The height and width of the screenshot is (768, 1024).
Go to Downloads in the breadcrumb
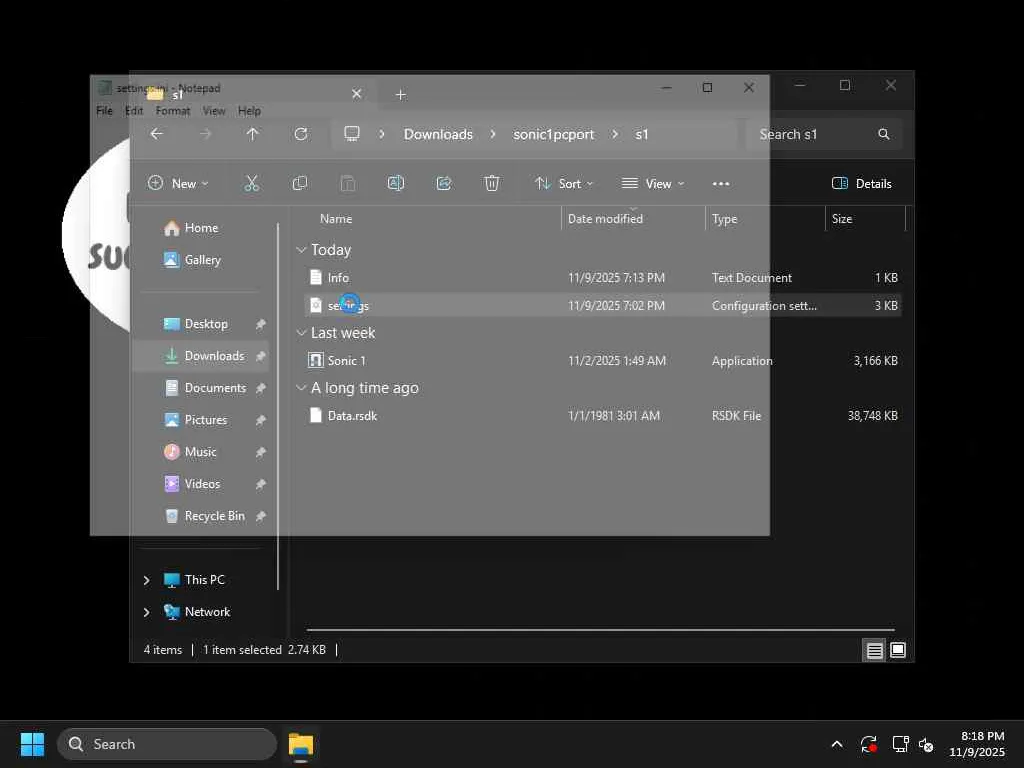point(438,134)
